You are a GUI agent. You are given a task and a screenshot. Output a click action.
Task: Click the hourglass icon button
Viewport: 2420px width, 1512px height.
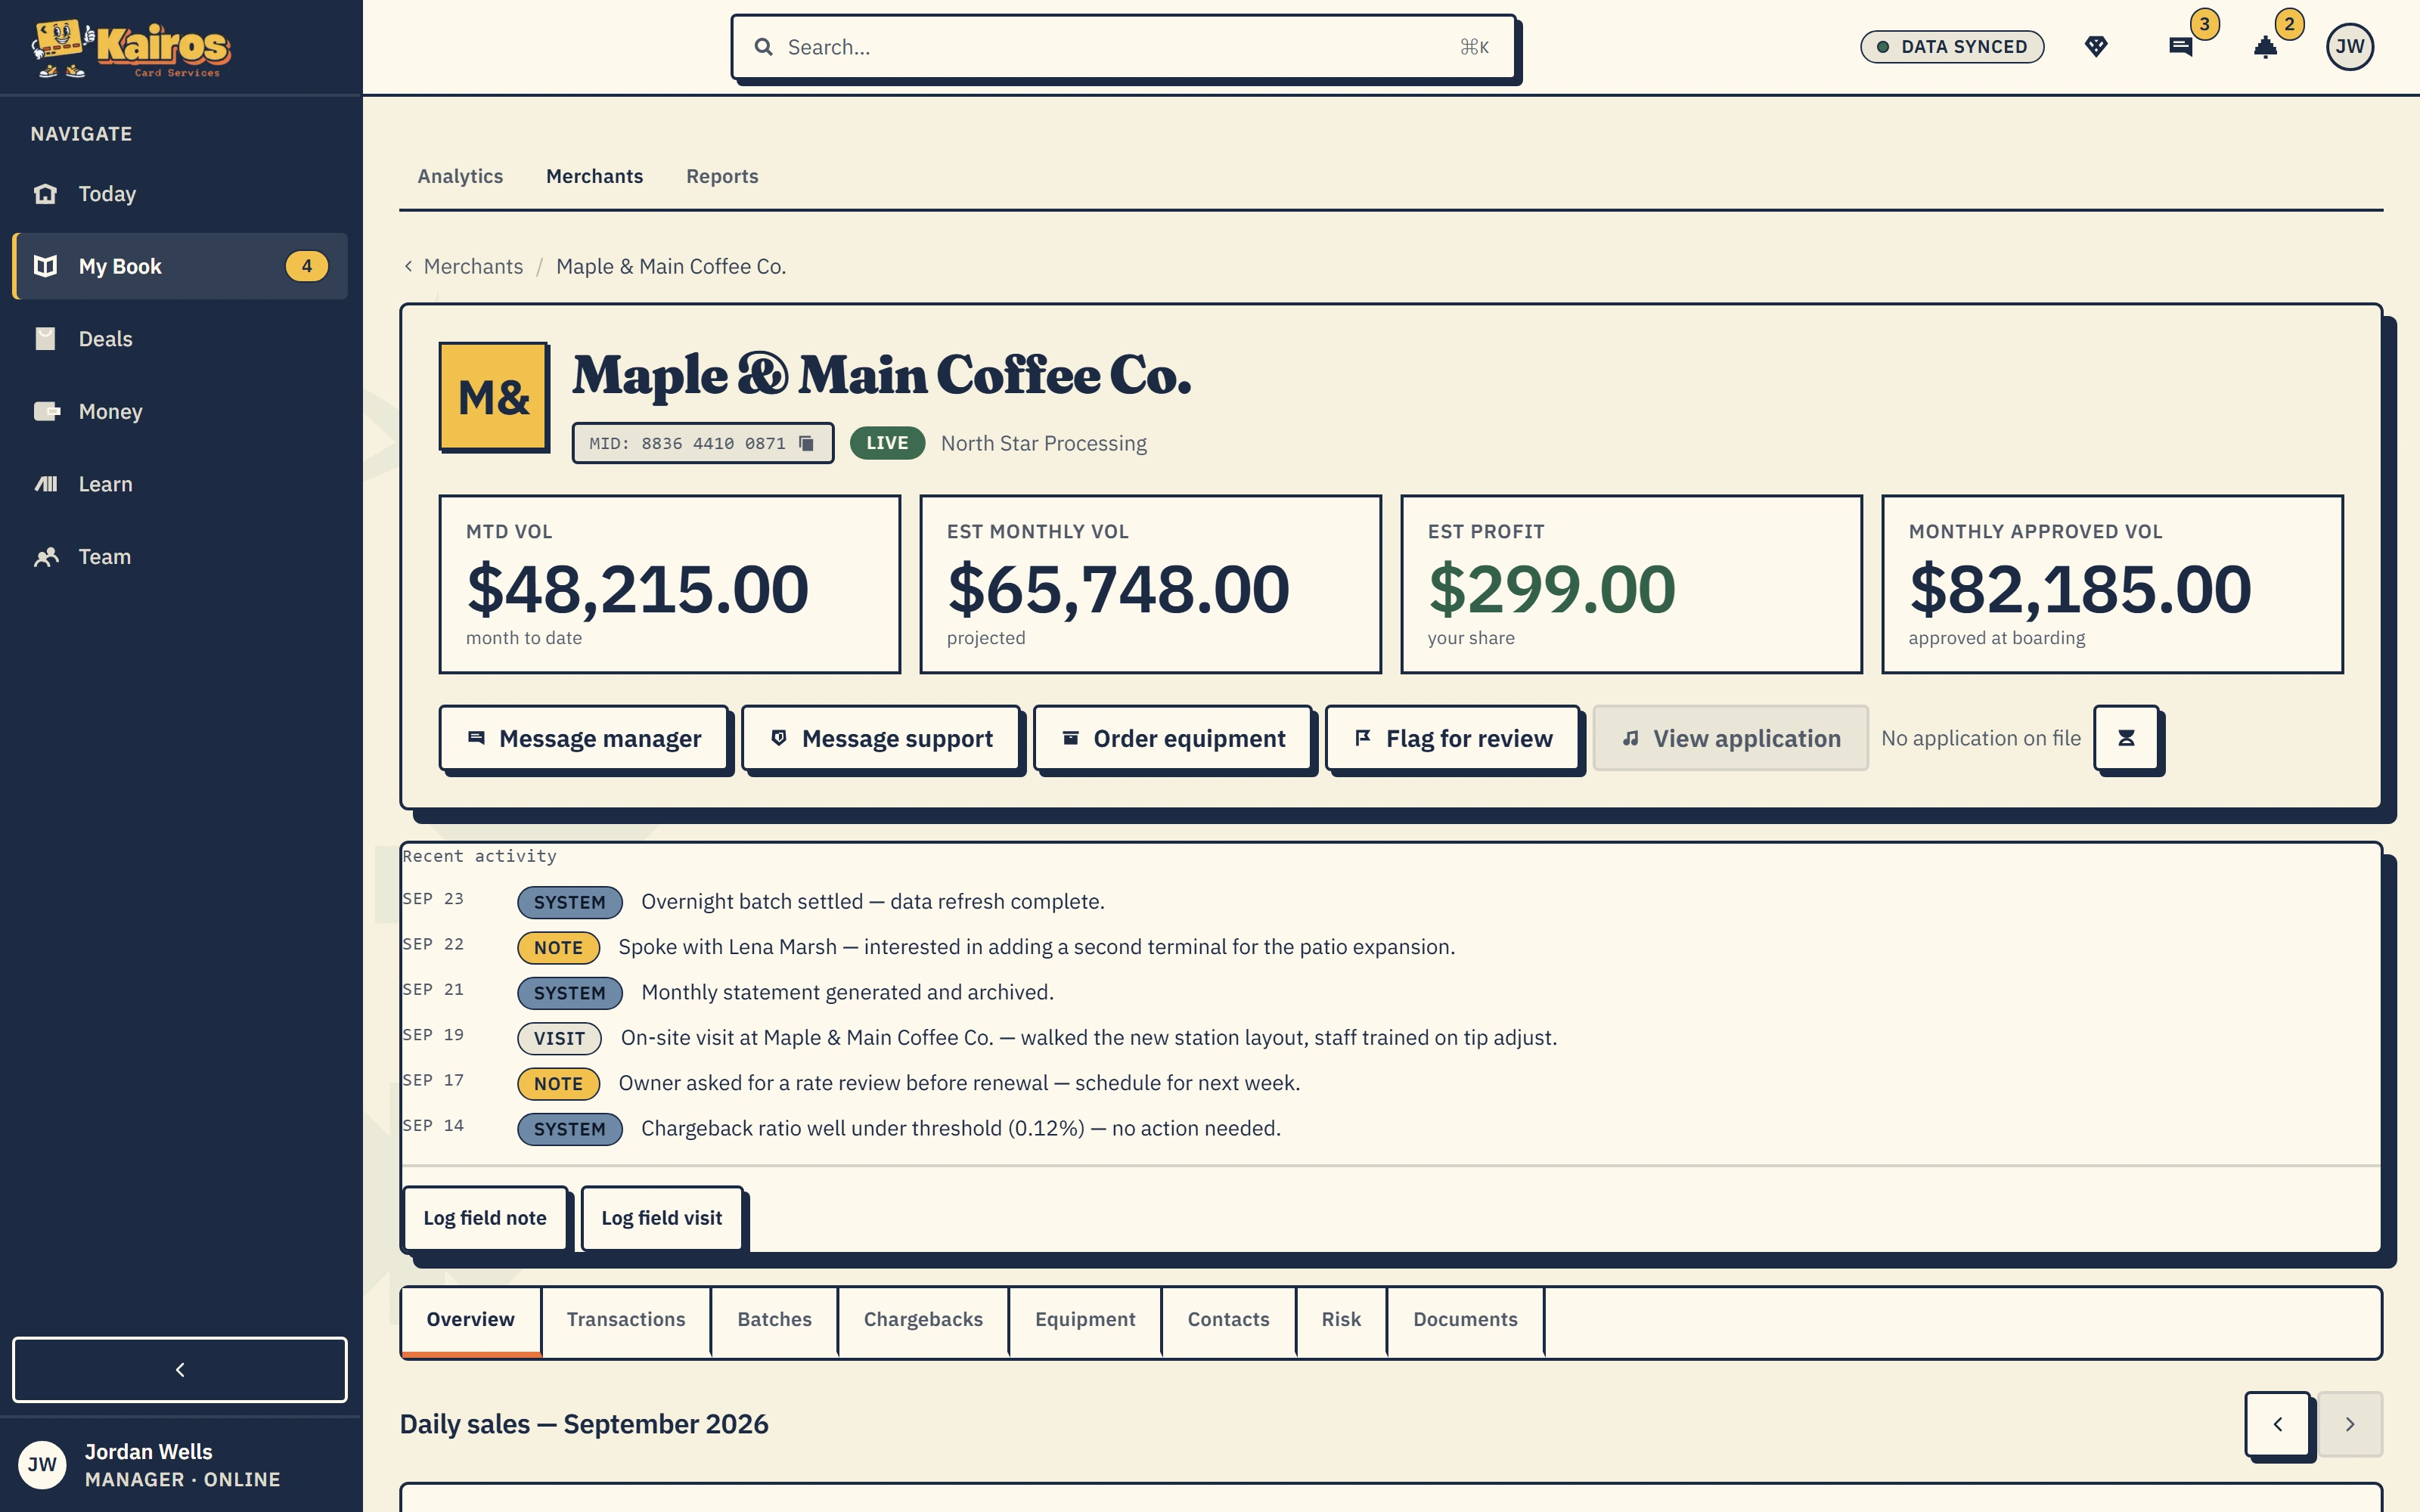[2126, 738]
